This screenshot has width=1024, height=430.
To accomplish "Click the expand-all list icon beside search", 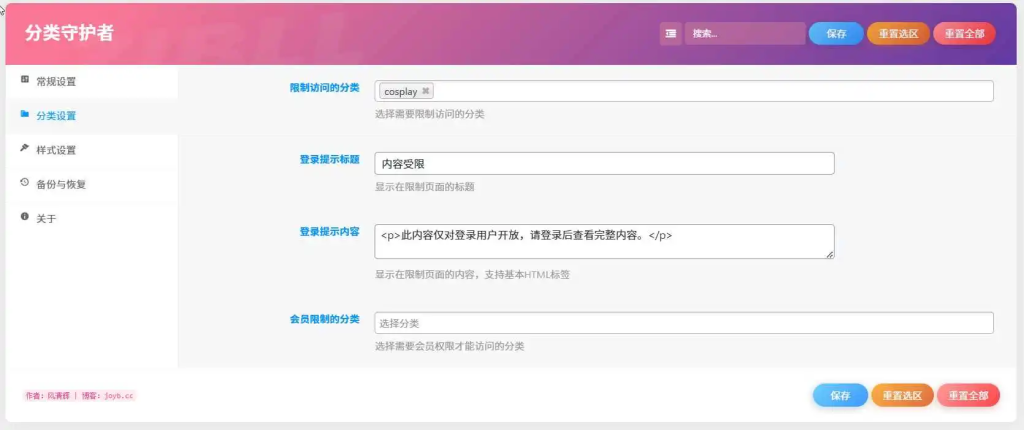I will (670, 34).
